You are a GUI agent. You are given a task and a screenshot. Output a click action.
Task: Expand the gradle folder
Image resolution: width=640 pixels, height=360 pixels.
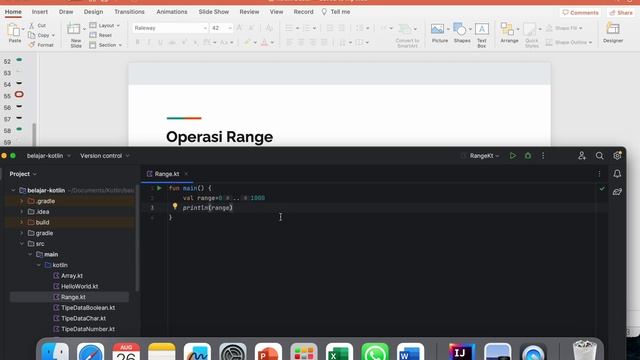pos(22,233)
